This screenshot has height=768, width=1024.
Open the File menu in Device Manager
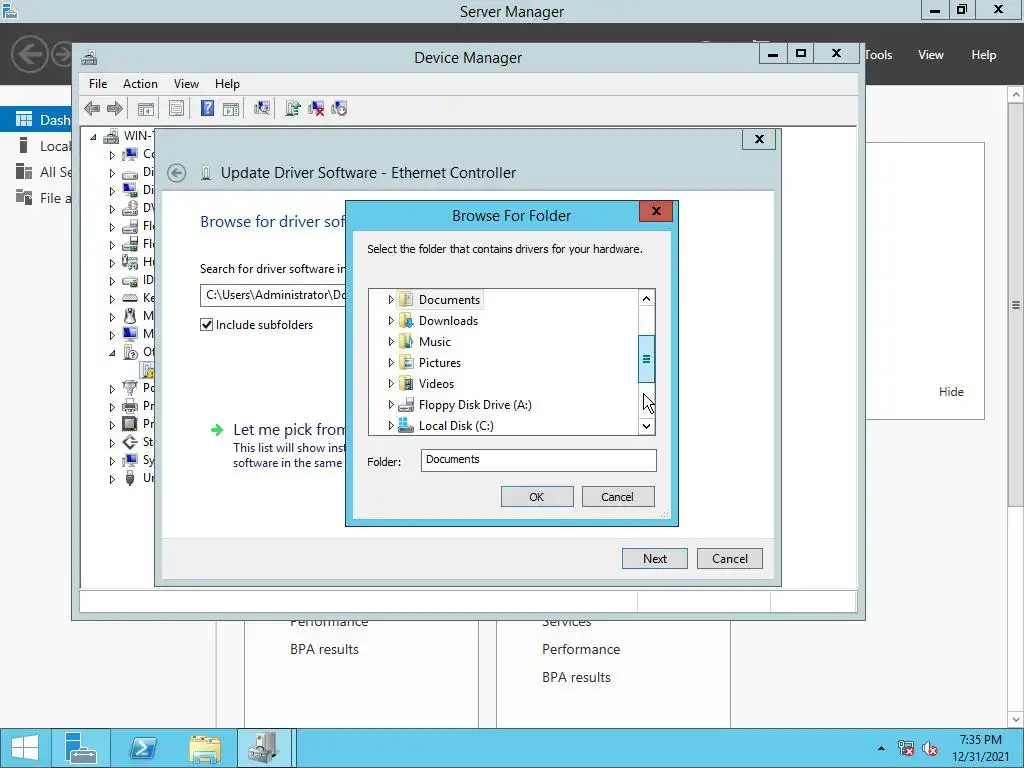(x=98, y=84)
